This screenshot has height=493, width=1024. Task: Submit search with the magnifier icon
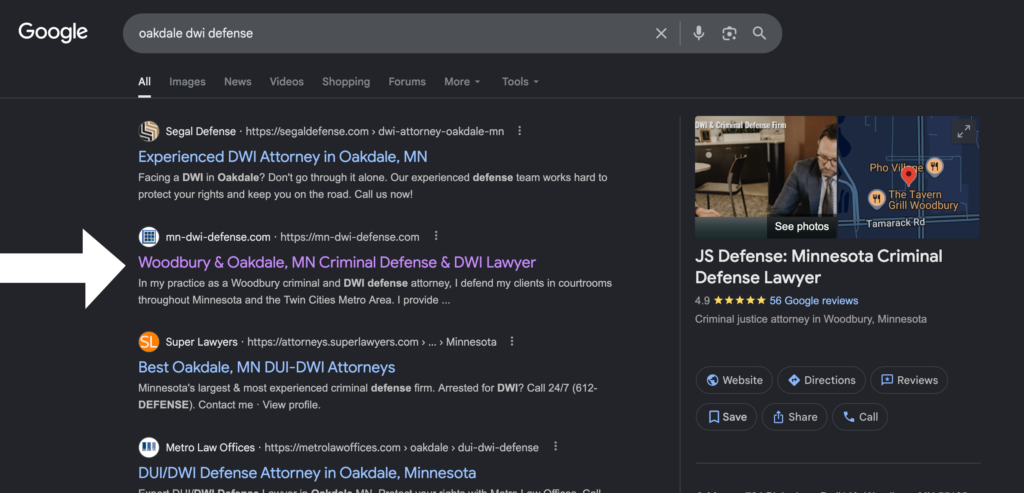pos(759,33)
